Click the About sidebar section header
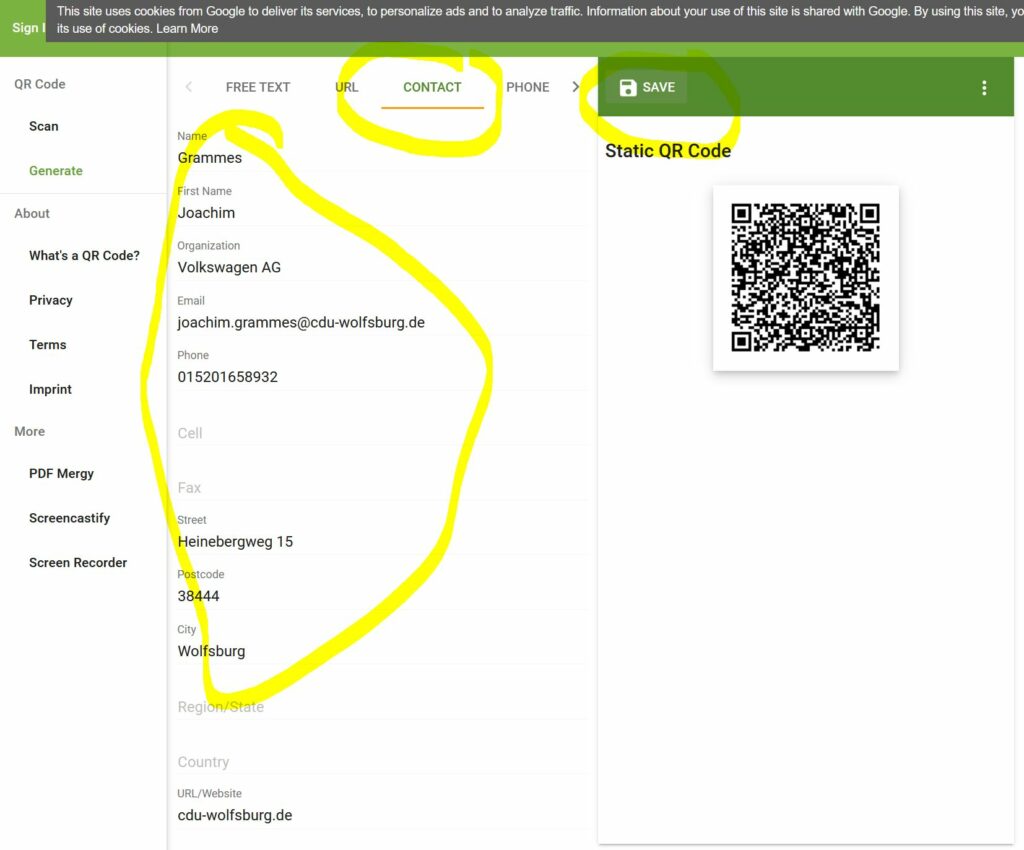 click(x=32, y=213)
